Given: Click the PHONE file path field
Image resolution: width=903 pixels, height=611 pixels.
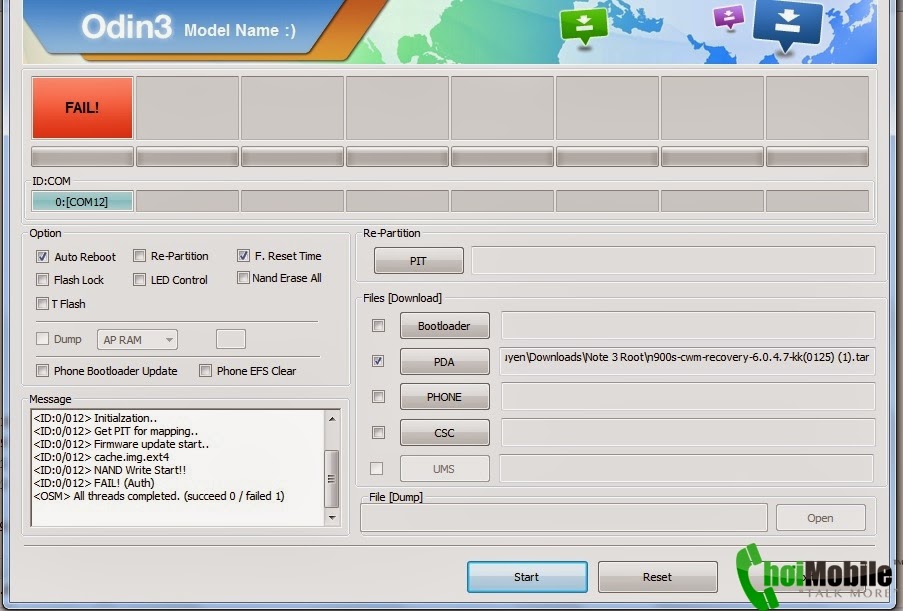Looking at the screenshot, I should 688,397.
